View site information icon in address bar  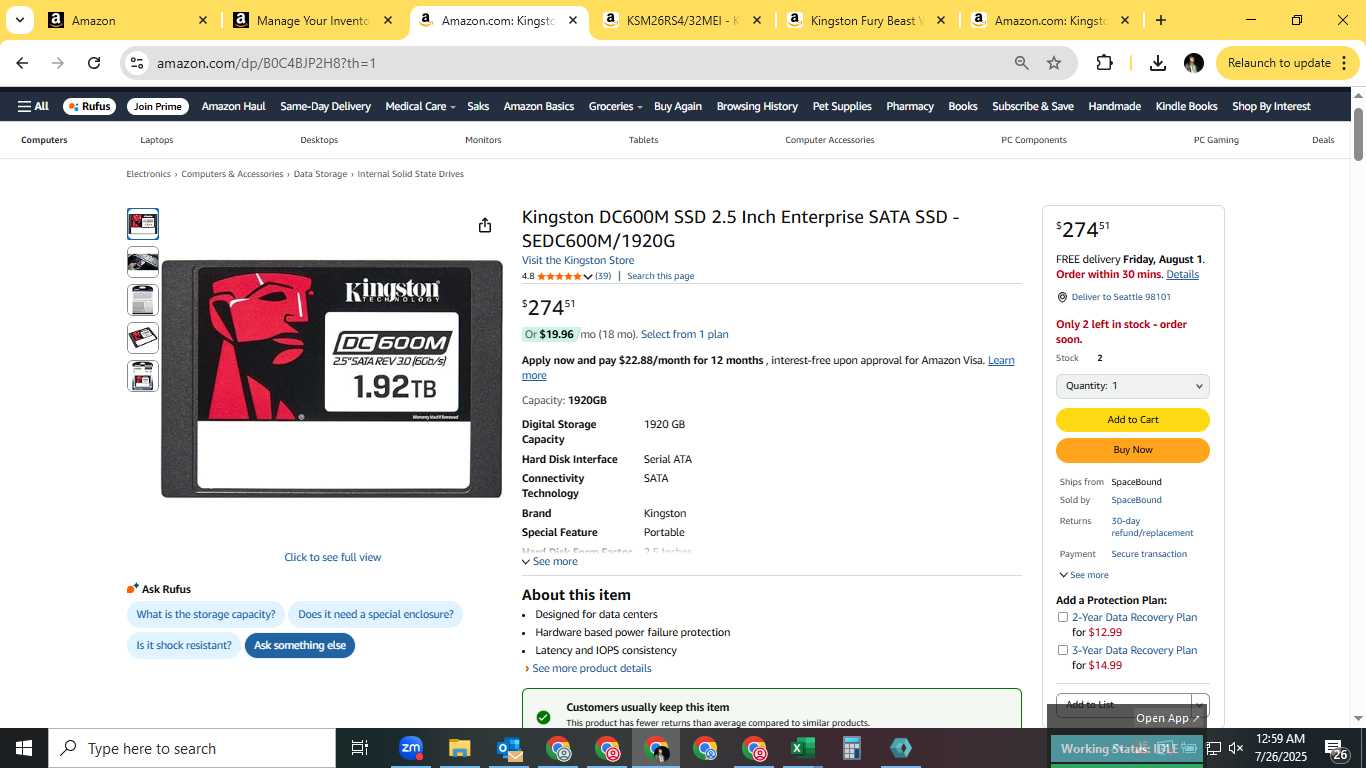pyautogui.click(x=137, y=63)
